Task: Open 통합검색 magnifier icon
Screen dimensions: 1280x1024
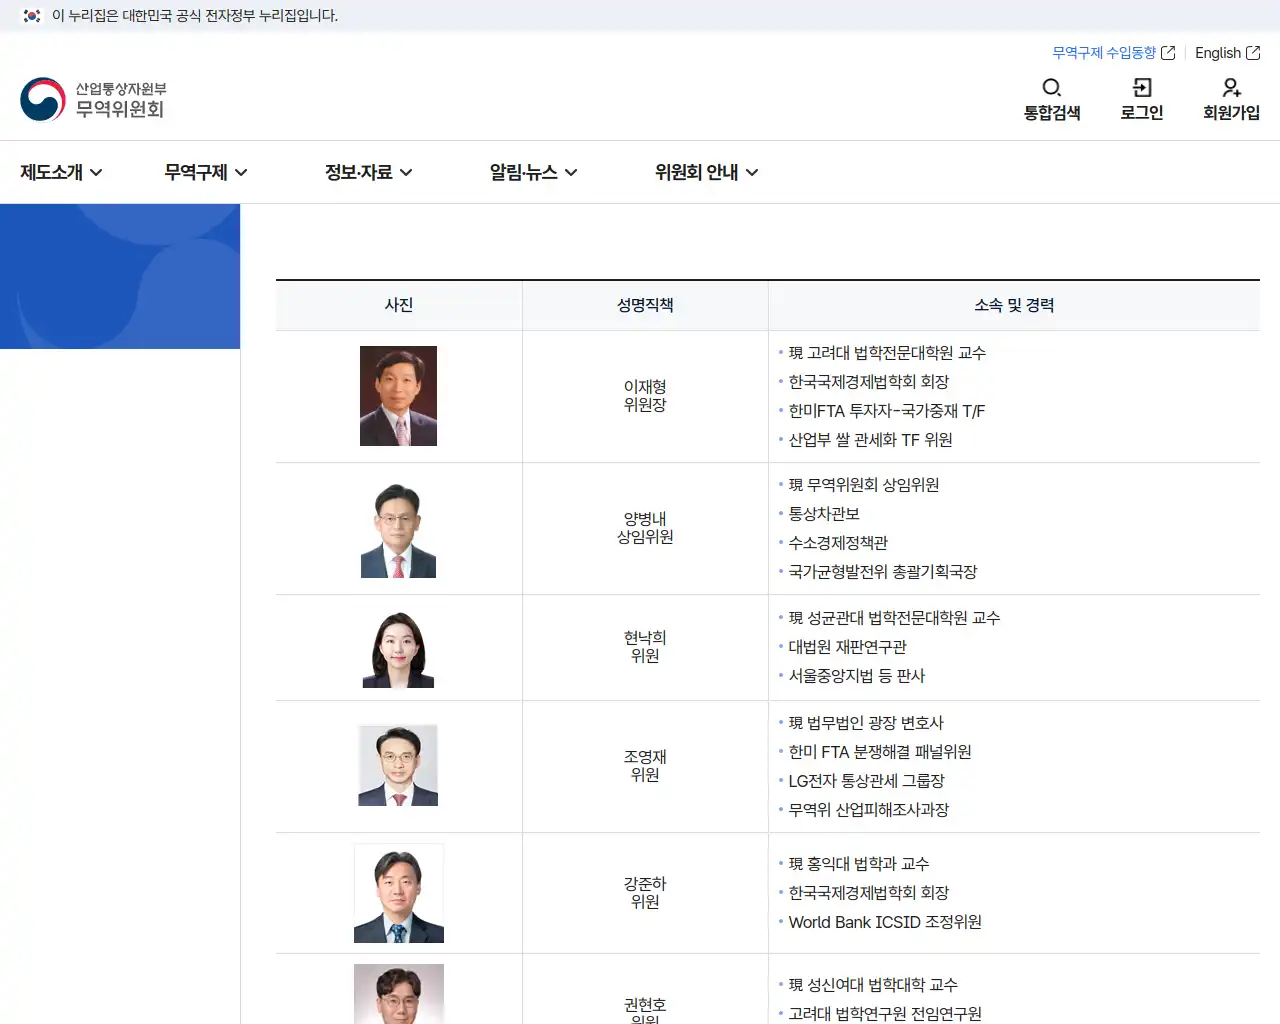Action: [x=1052, y=87]
